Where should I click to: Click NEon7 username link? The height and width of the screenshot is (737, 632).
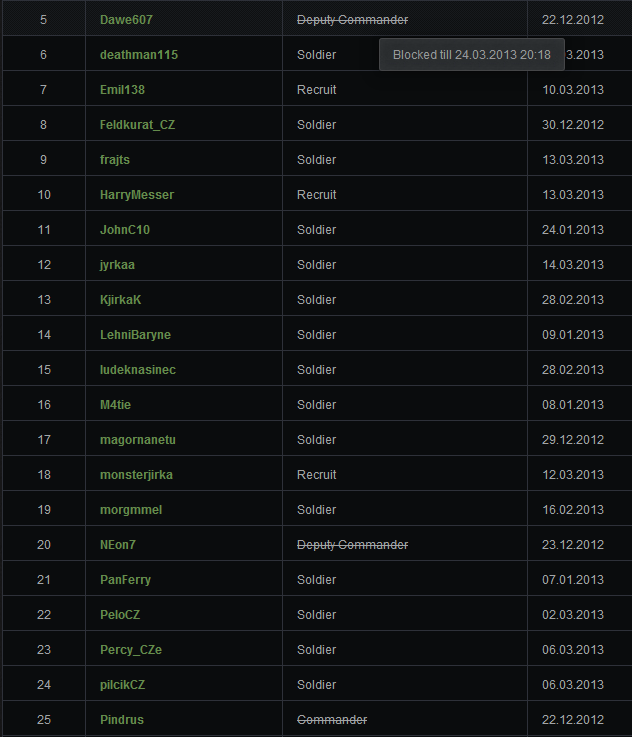coord(117,545)
